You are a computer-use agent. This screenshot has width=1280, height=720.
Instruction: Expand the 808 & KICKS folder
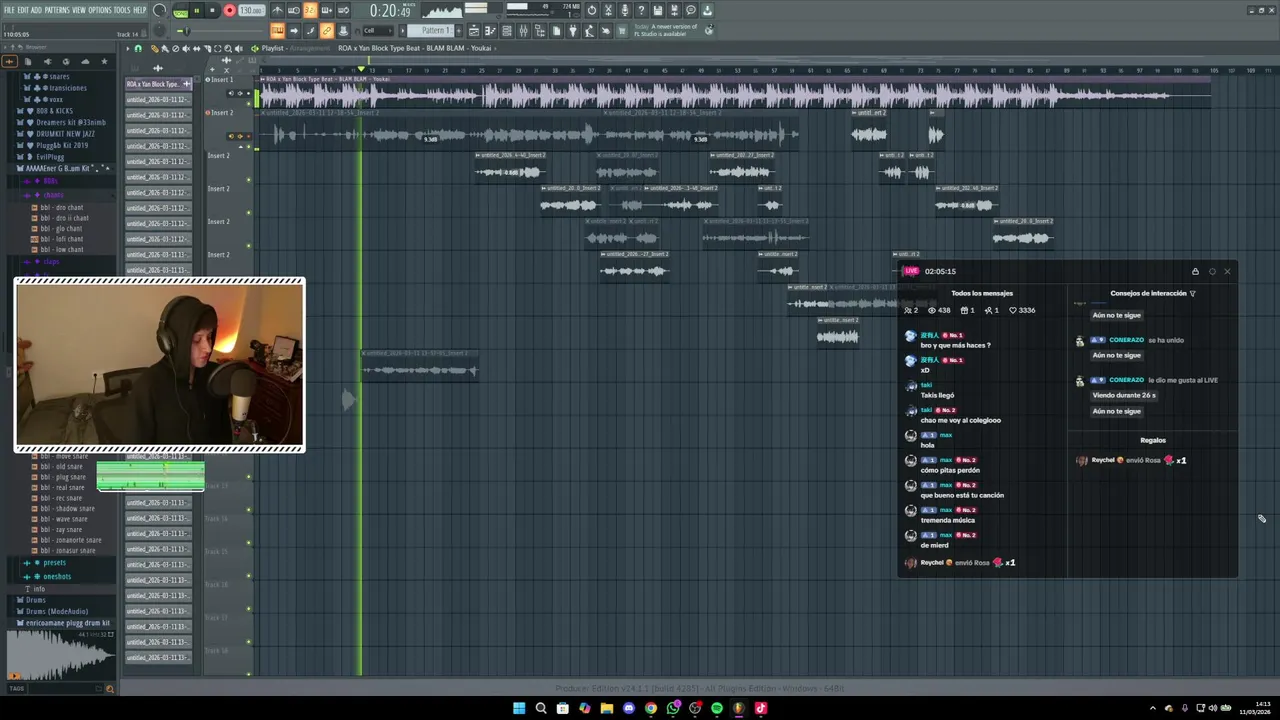(54, 111)
